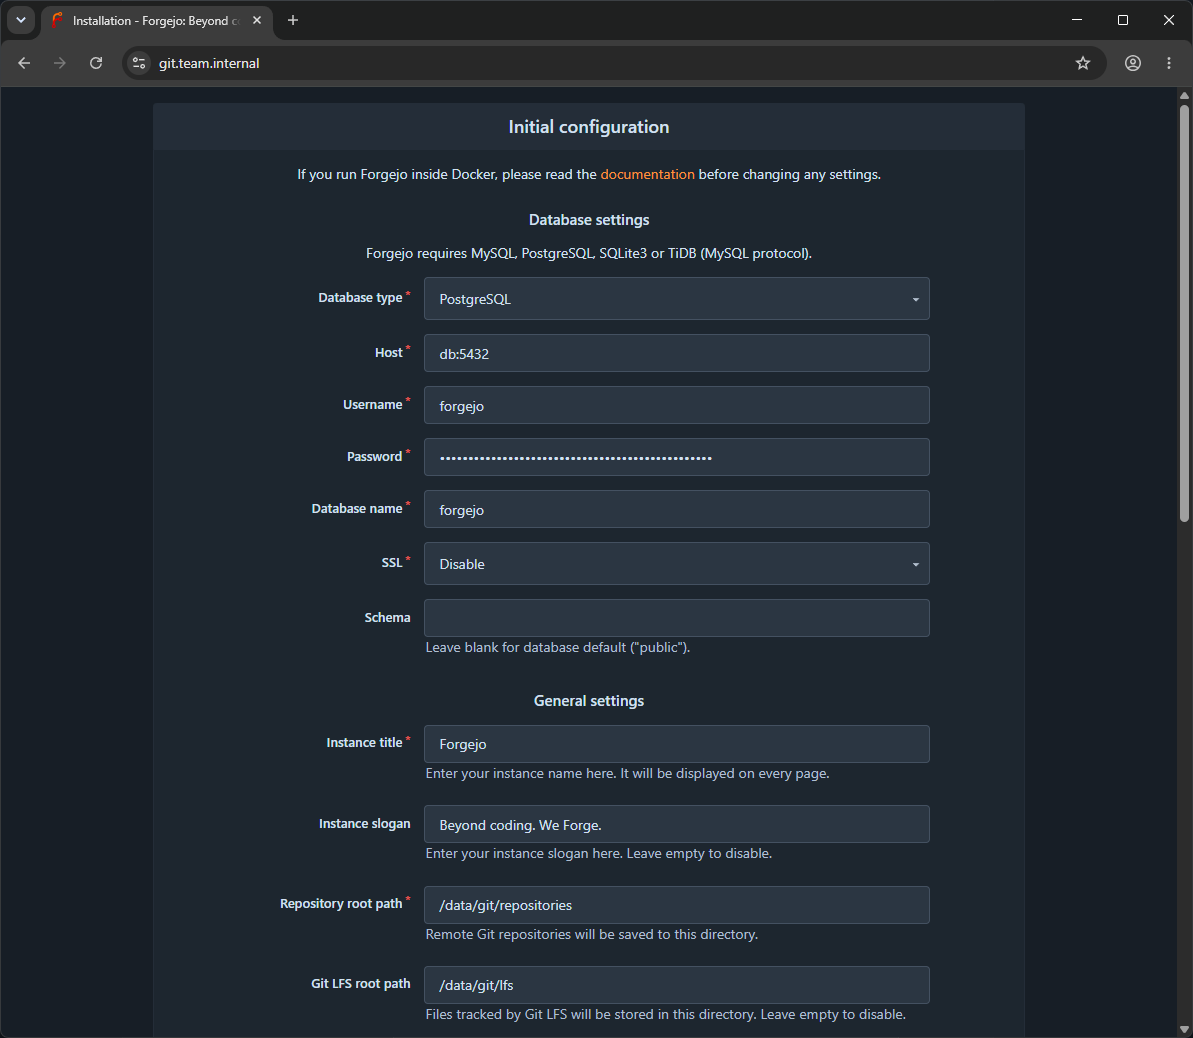Click into the Database name field
1193x1038 pixels.
(676, 509)
